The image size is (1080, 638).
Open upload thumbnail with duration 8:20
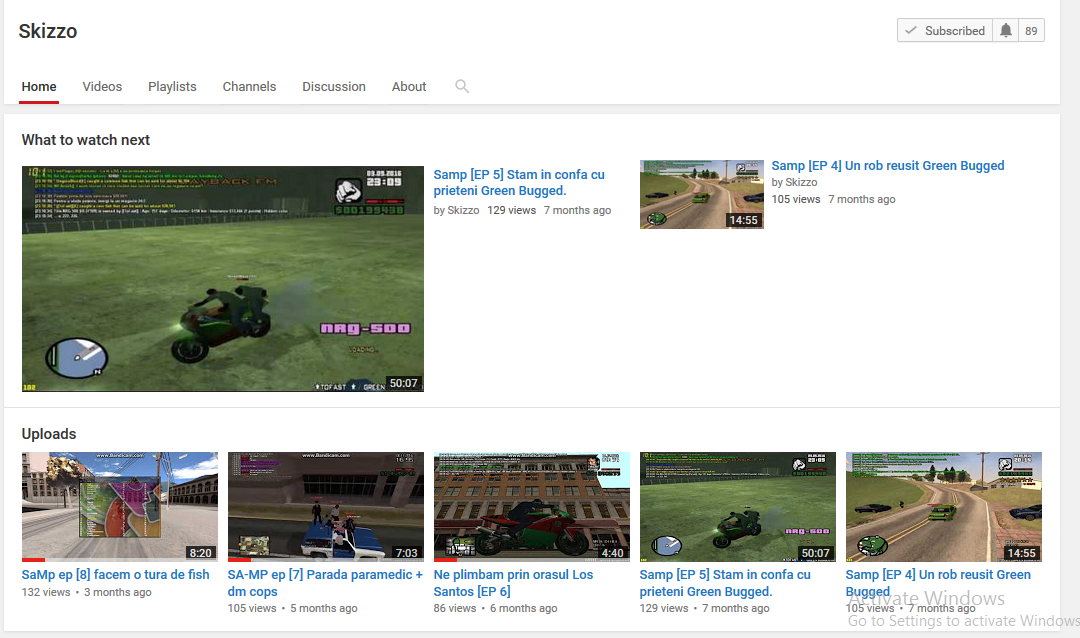tap(120, 507)
